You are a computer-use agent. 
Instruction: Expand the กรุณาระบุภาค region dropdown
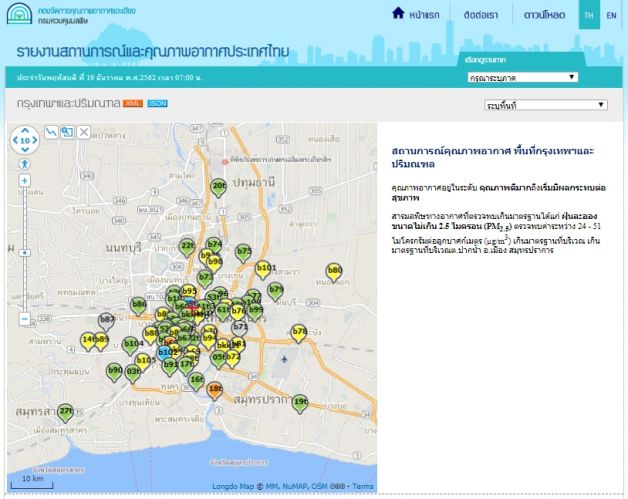point(522,77)
